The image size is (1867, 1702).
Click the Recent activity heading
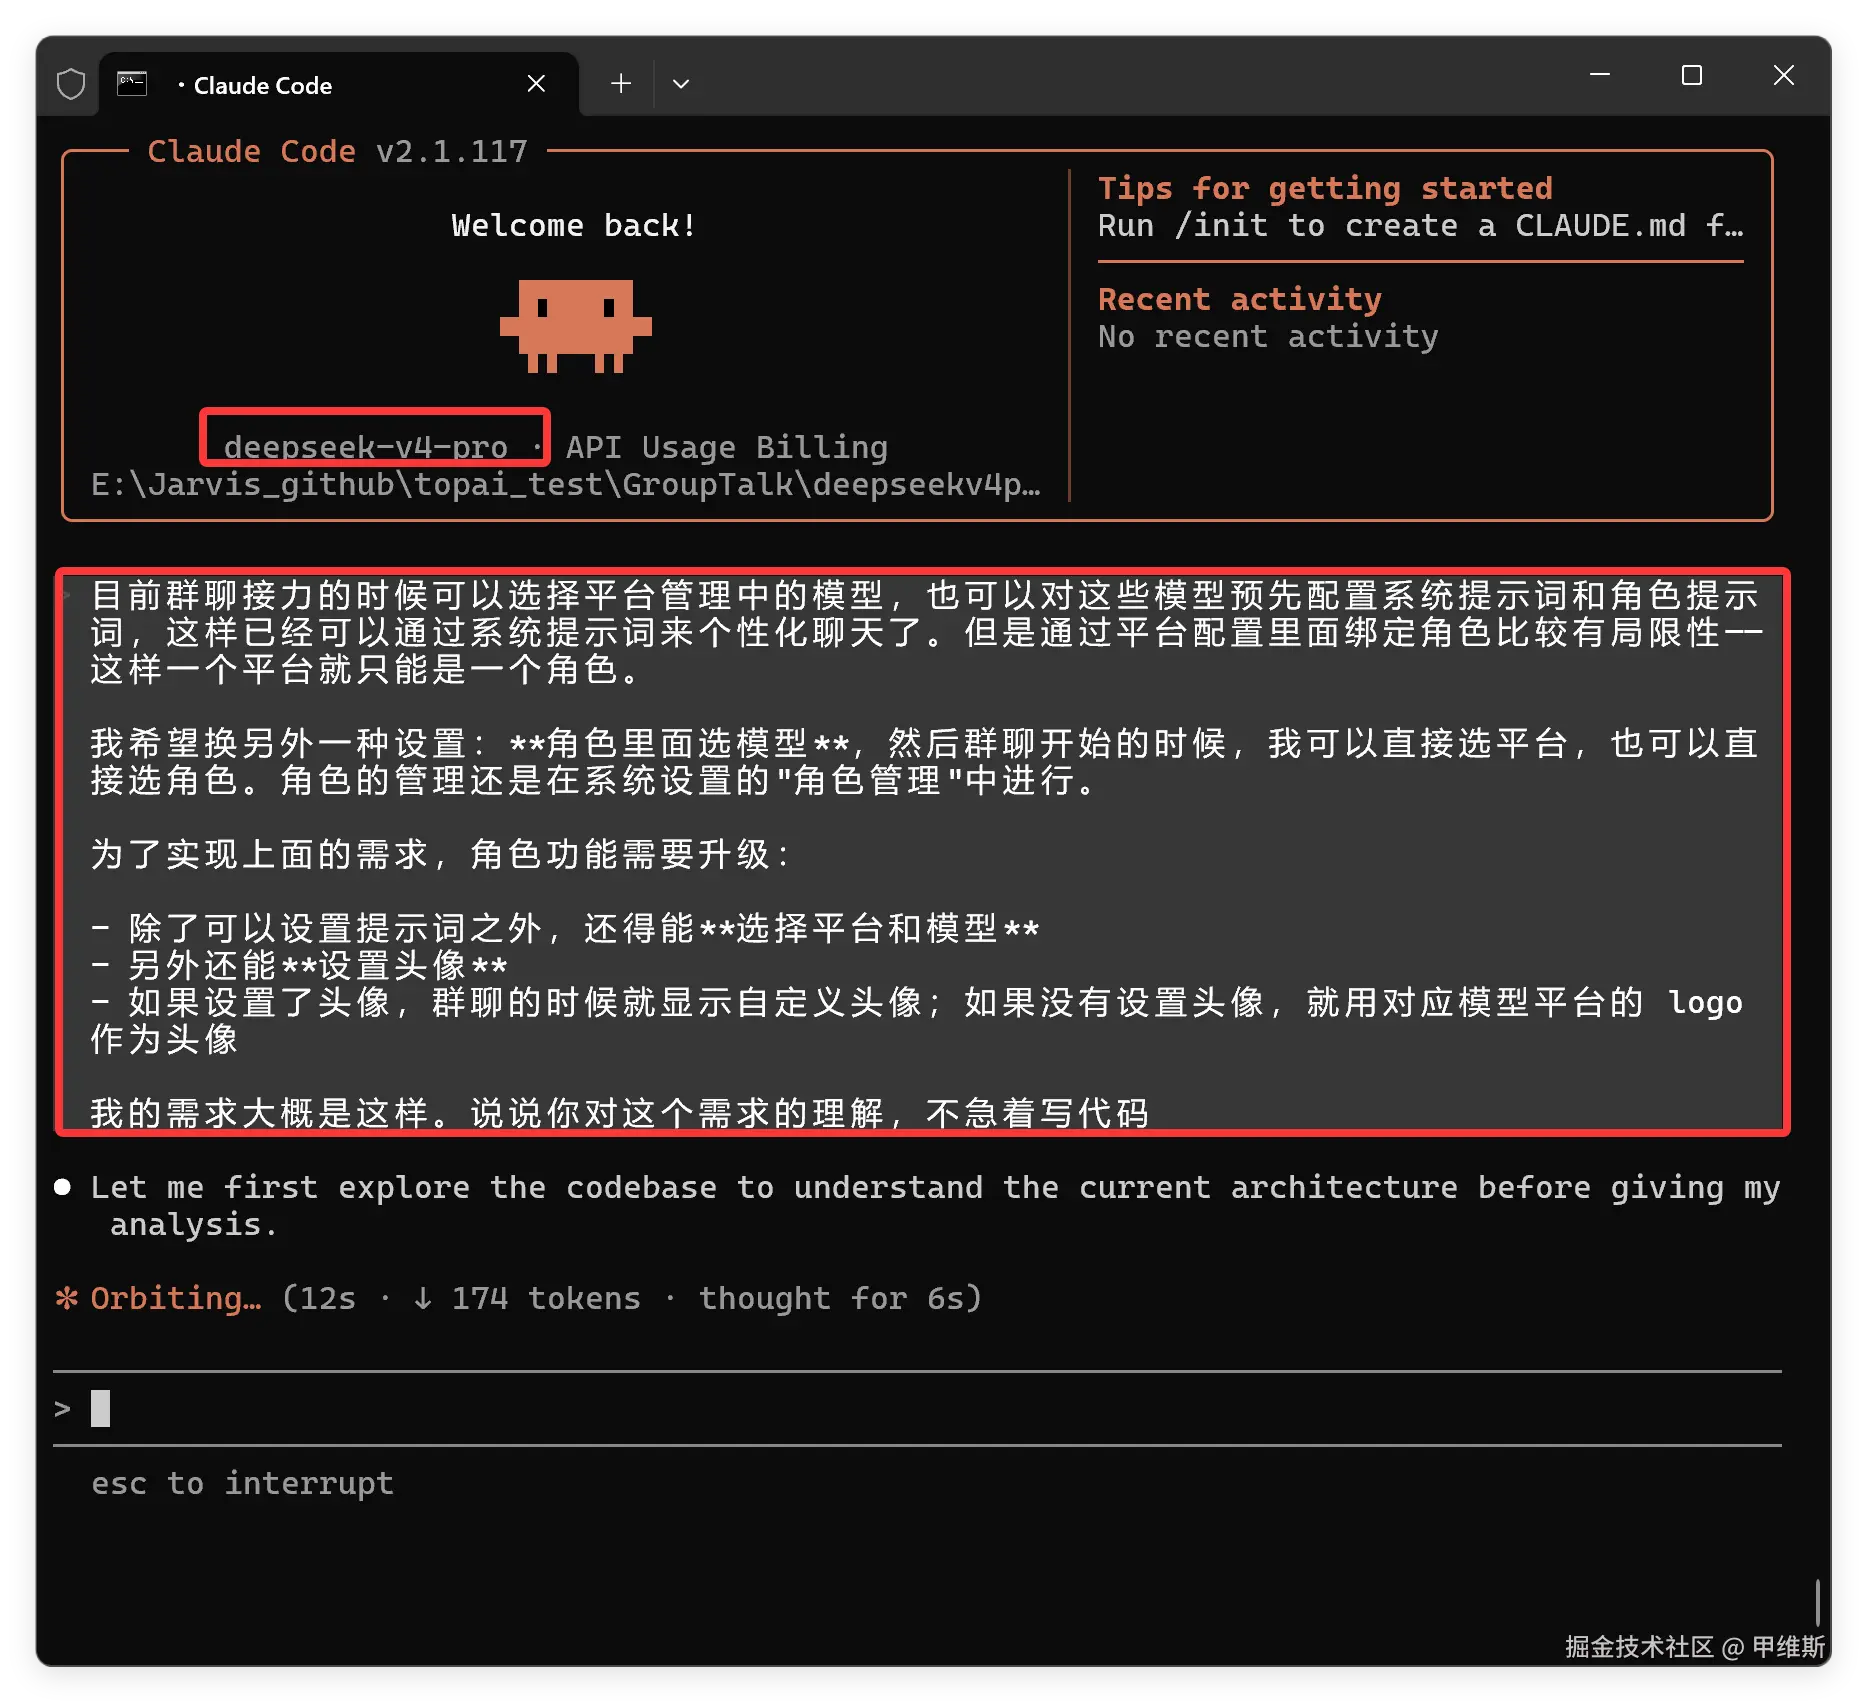1240,299
